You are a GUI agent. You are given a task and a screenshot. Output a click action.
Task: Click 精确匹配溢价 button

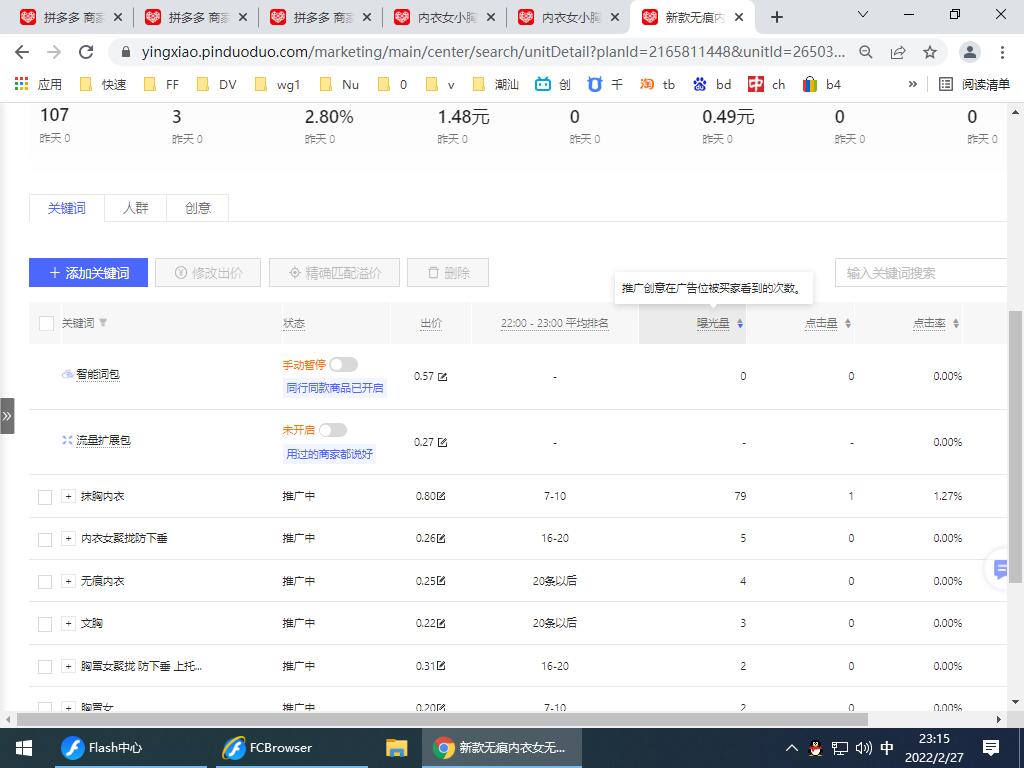click(x=334, y=272)
